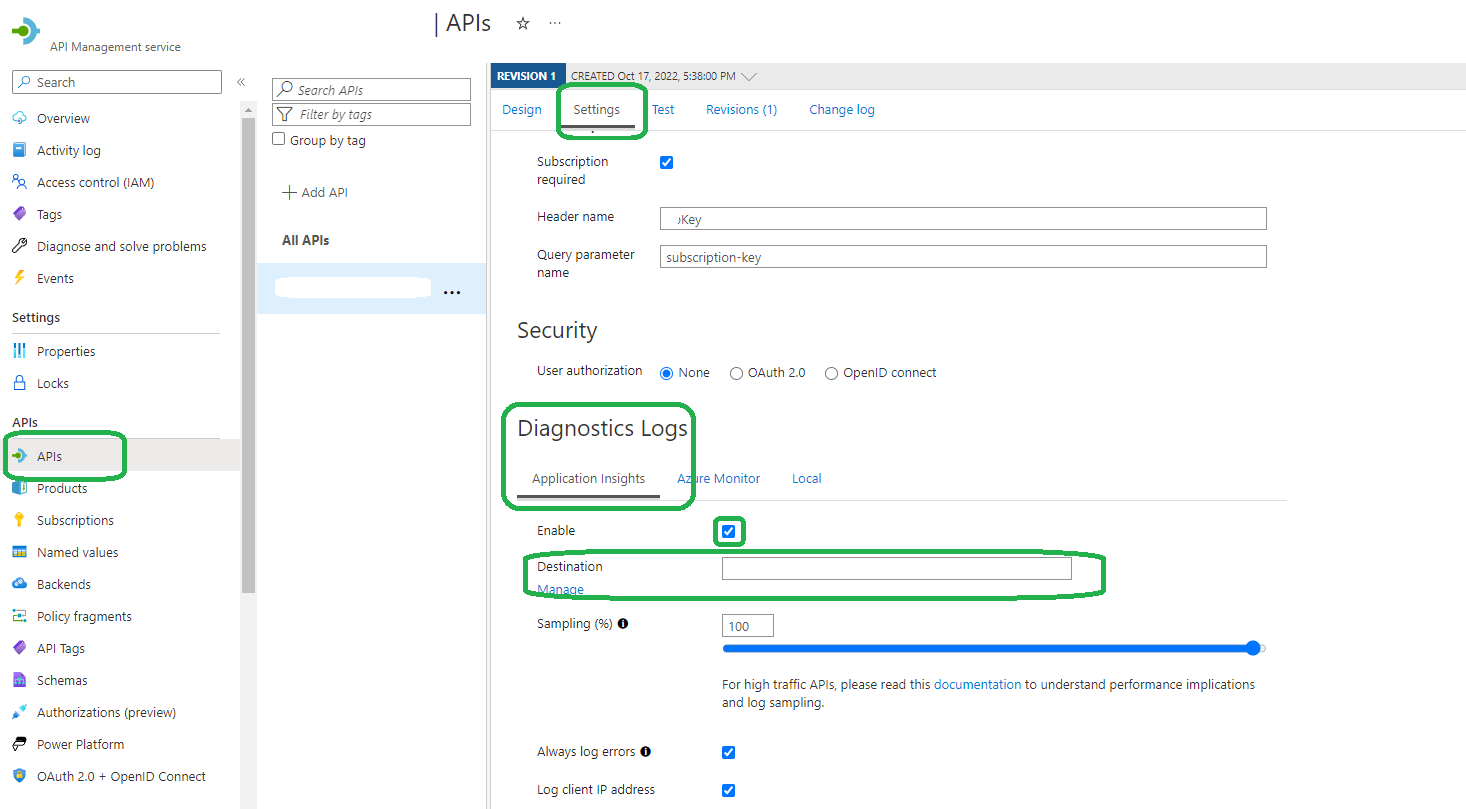This screenshot has width=1466, height=809.
Task: Uncheck the Application Insights Enable checkbox
Action: pos(728,531)
